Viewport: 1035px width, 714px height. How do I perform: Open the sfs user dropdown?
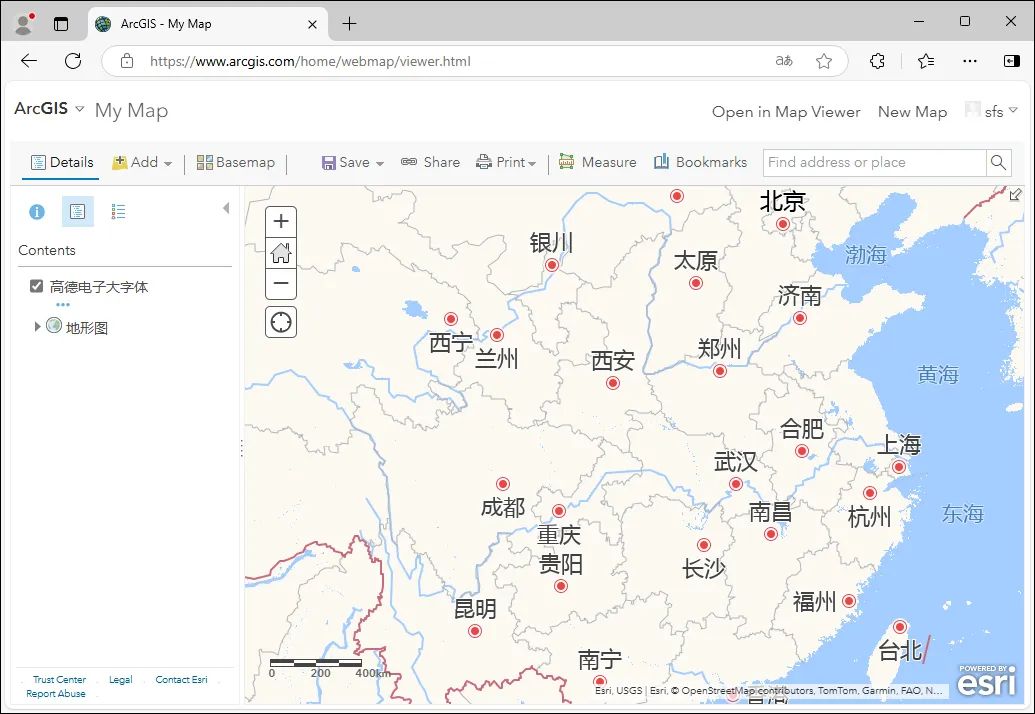click(991, 111)
